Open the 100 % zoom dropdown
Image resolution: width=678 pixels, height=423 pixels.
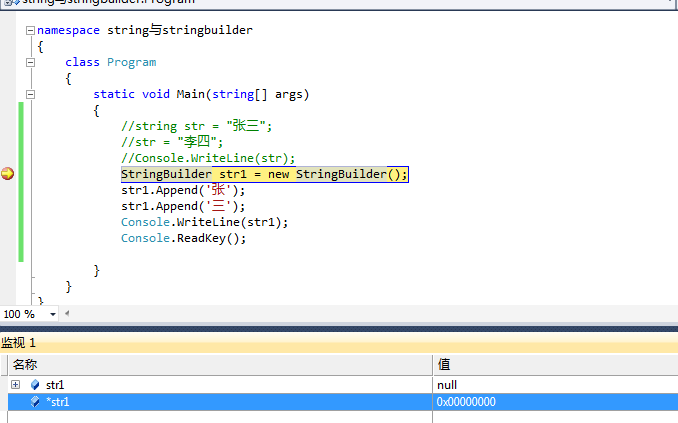(x=53, y=314)
